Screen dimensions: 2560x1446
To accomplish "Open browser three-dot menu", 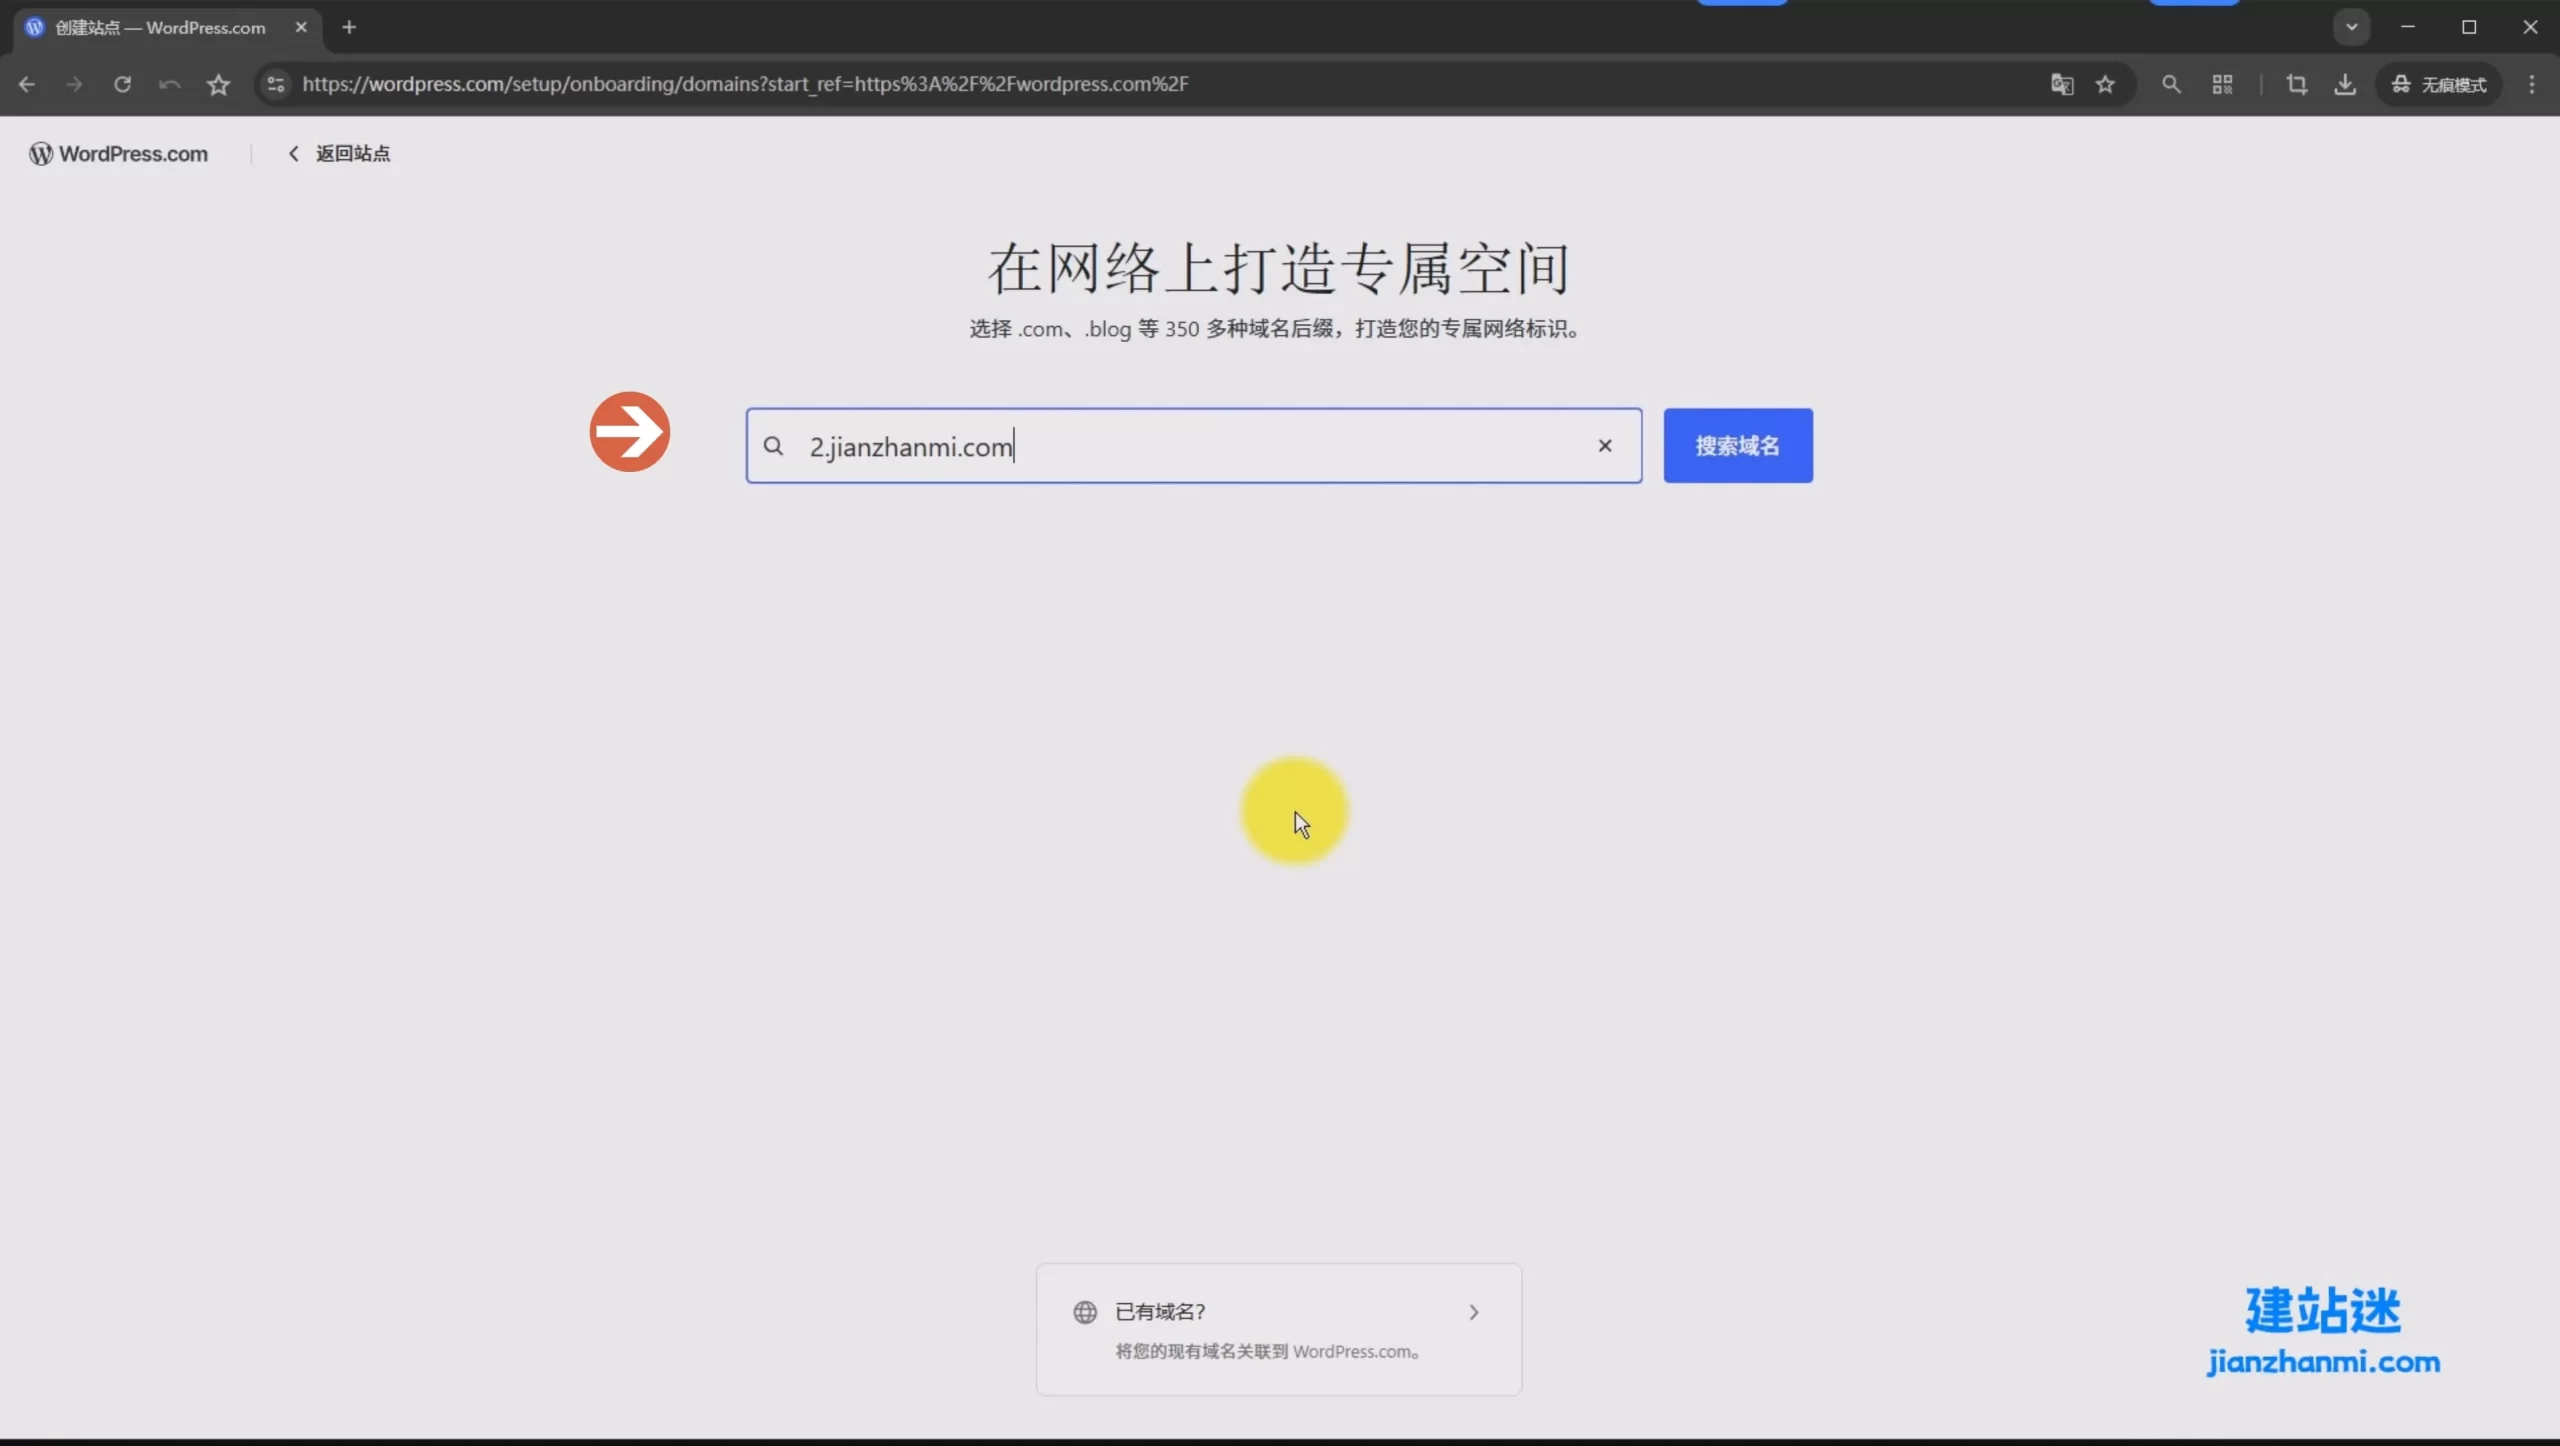I will tap(2532, 84).
